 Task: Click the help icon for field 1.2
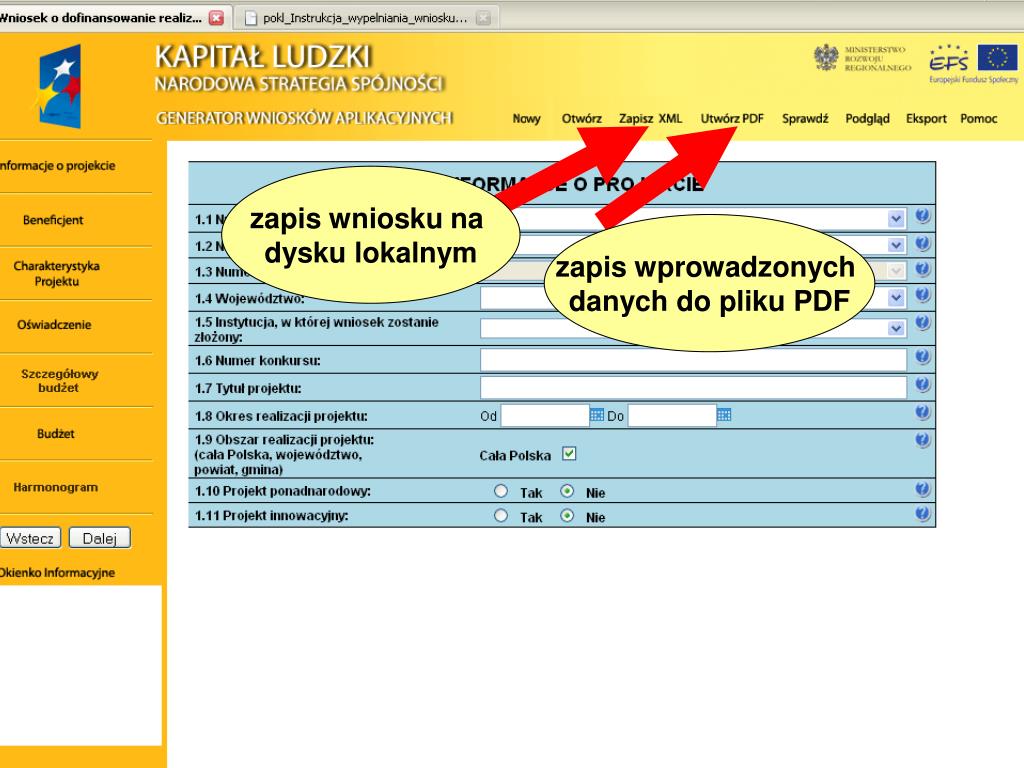tap(922, 244)
